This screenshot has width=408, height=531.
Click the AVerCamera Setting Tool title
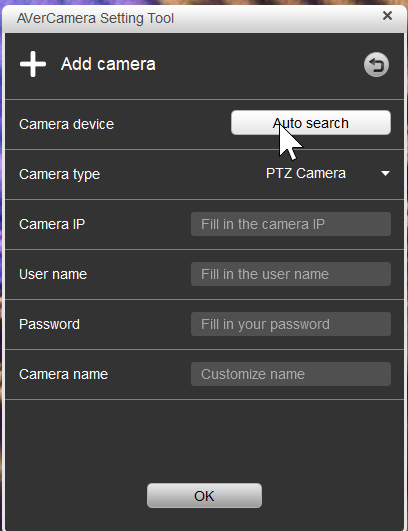tap(95, 18)
